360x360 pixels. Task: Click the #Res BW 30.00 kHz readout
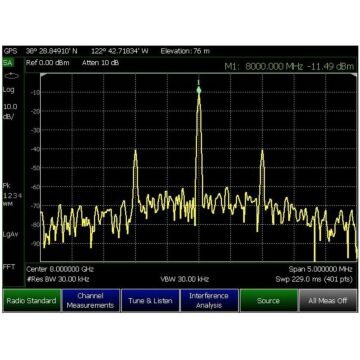coord(58,279)
